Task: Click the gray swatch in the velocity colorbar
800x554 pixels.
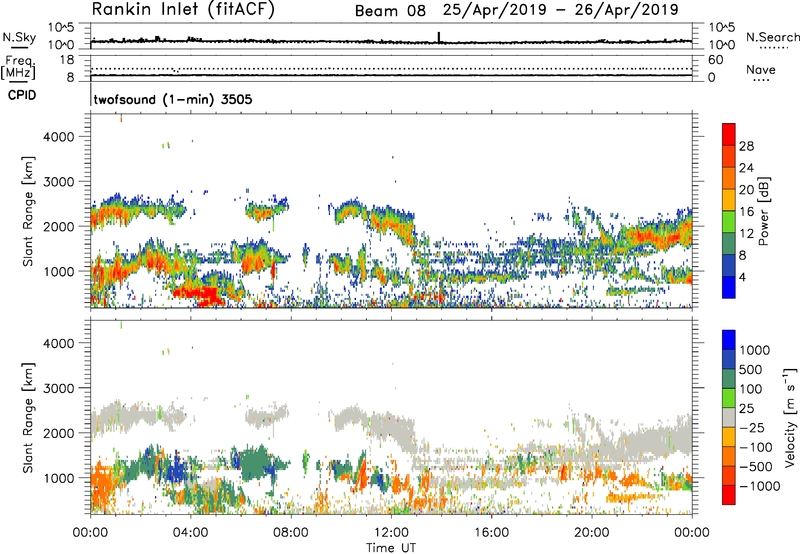Action: [729, 417]
